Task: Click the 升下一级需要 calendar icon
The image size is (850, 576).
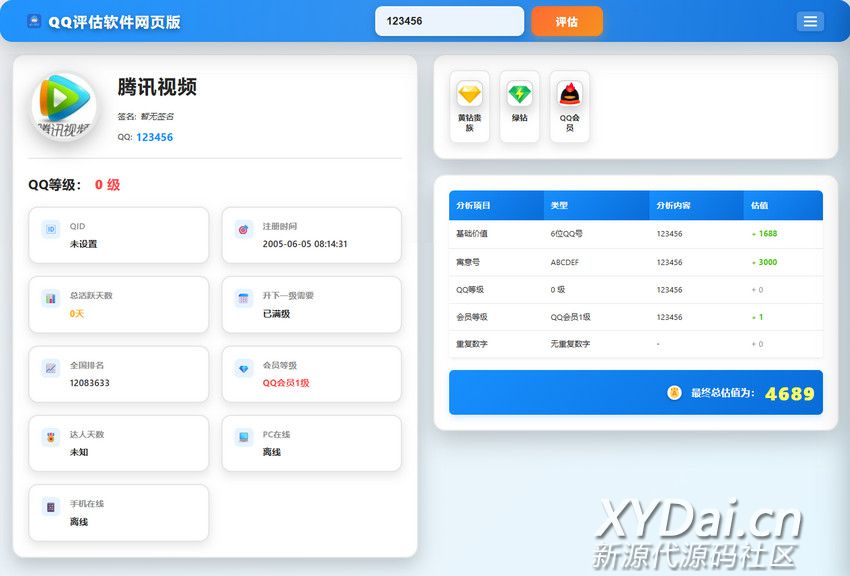Action: 243,298
